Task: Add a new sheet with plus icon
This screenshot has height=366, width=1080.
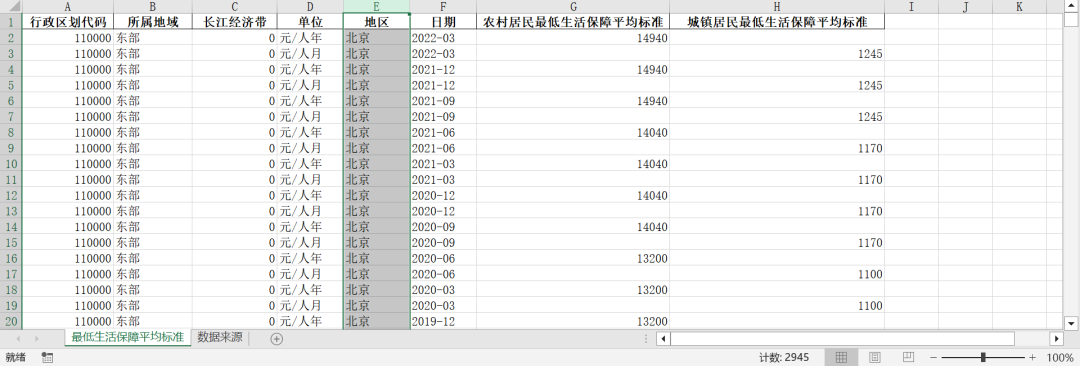Action: [276, 338]
